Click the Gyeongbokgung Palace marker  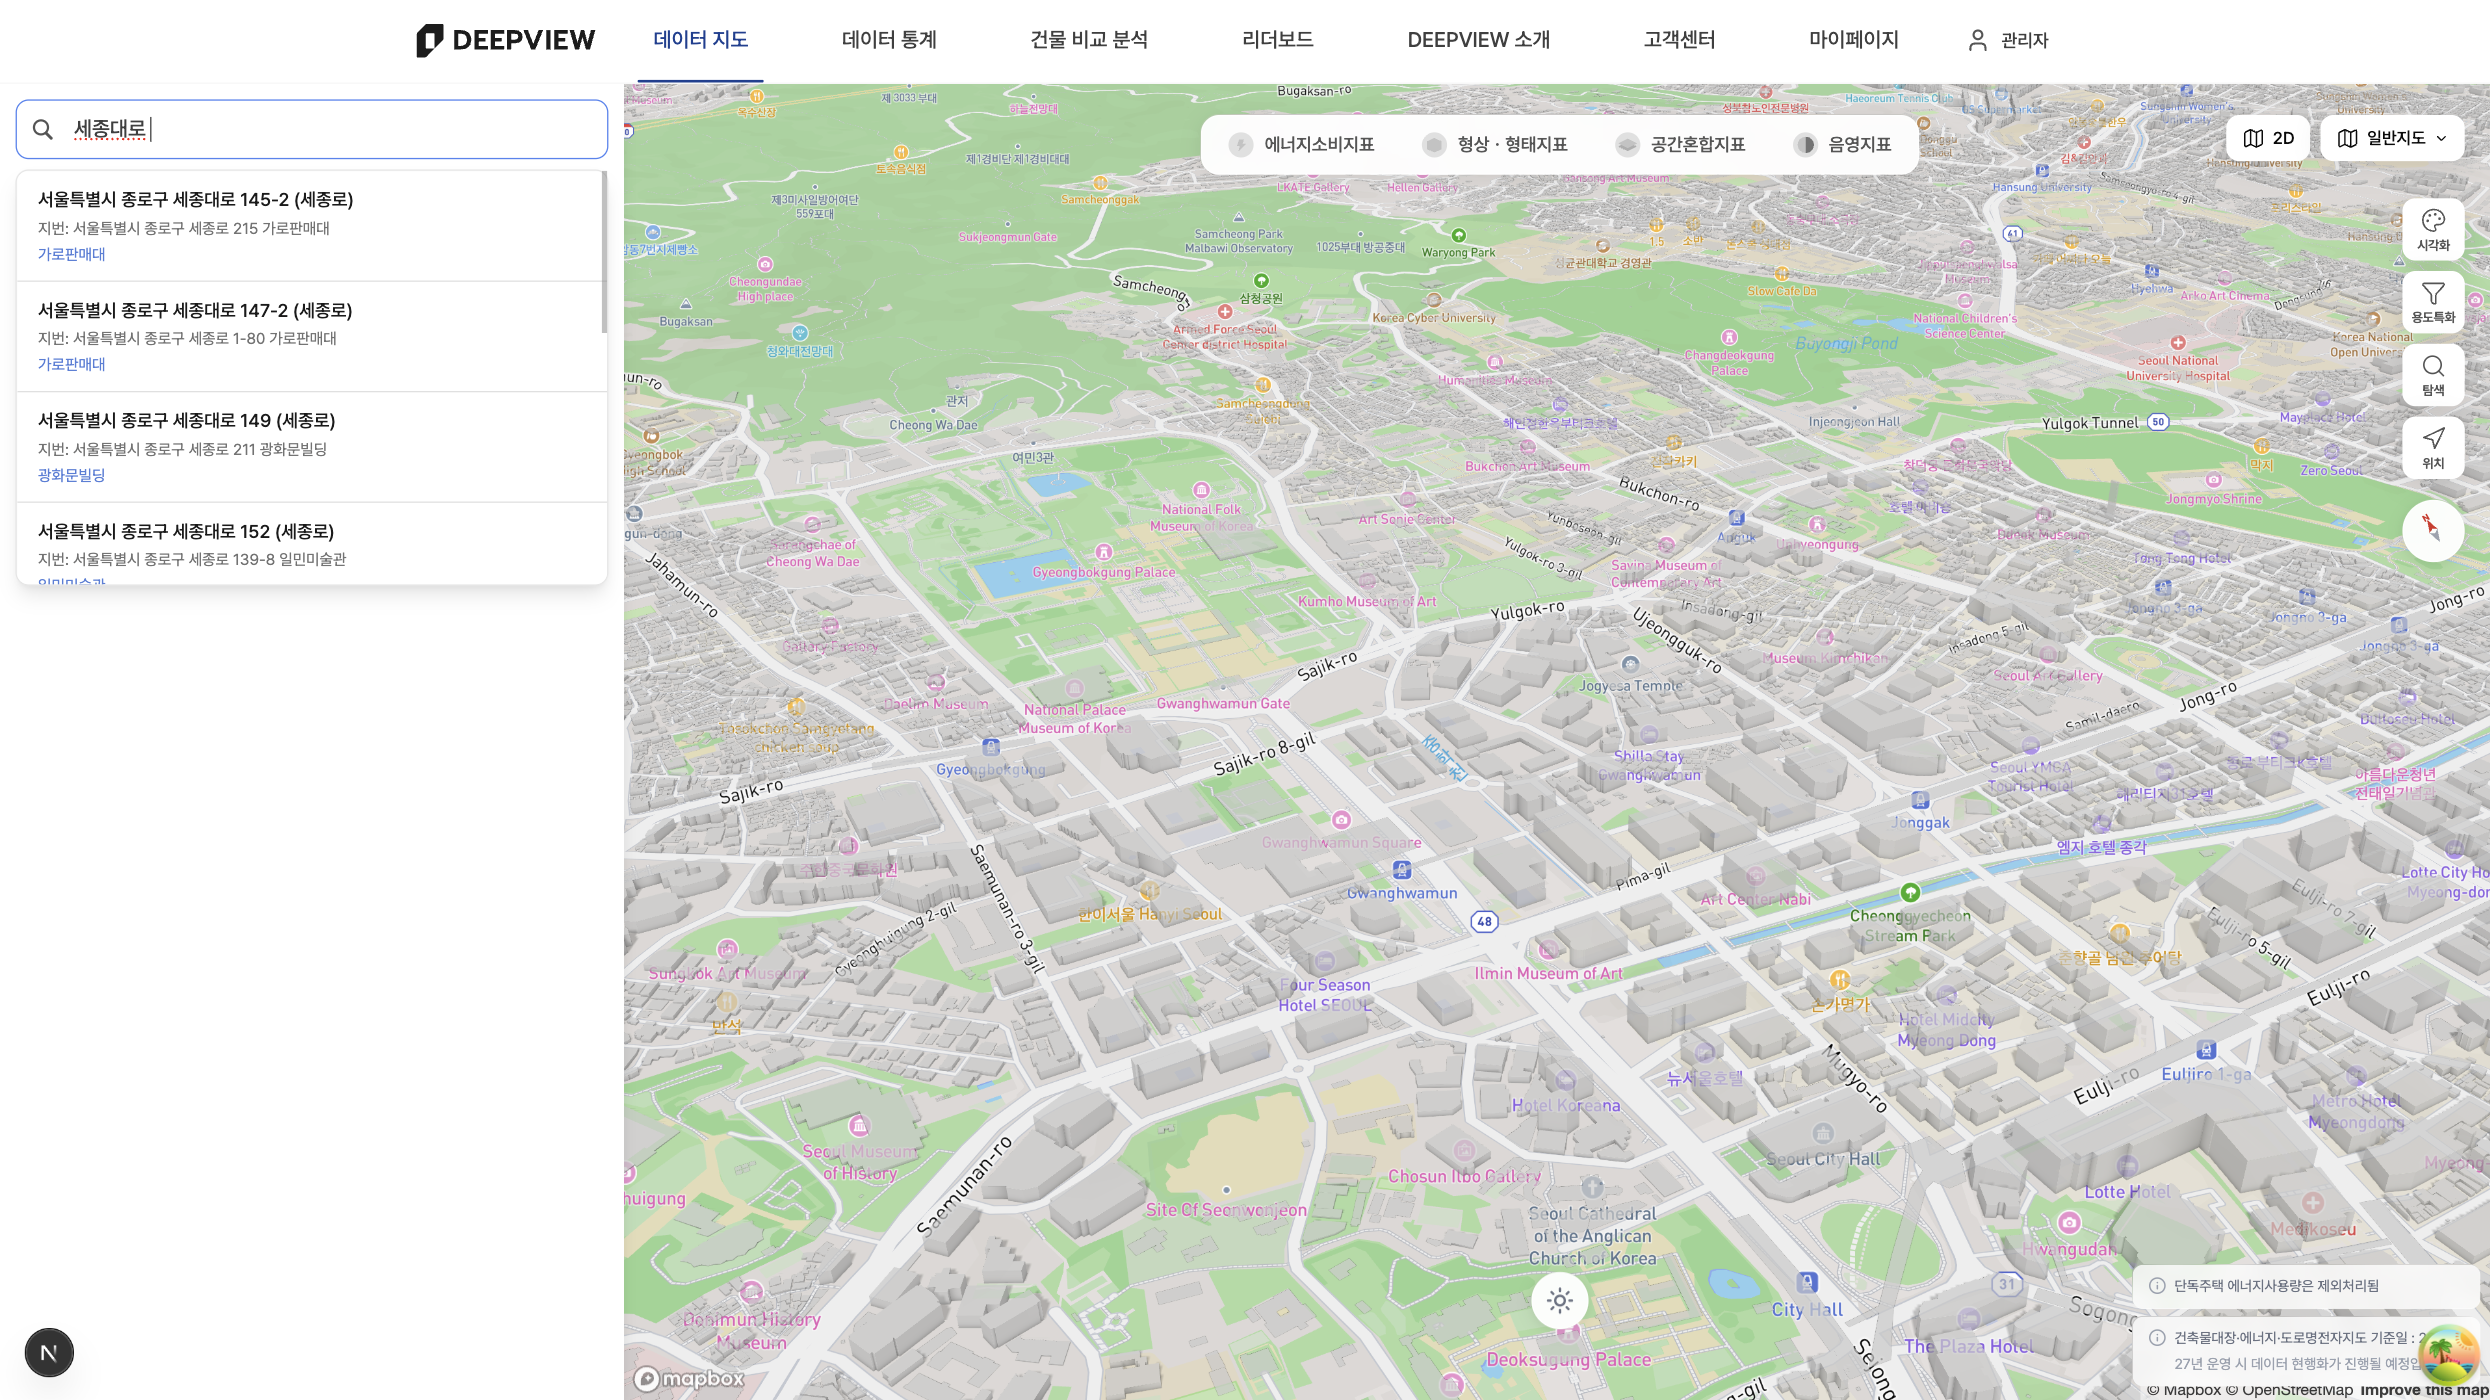coord(1104,552)
